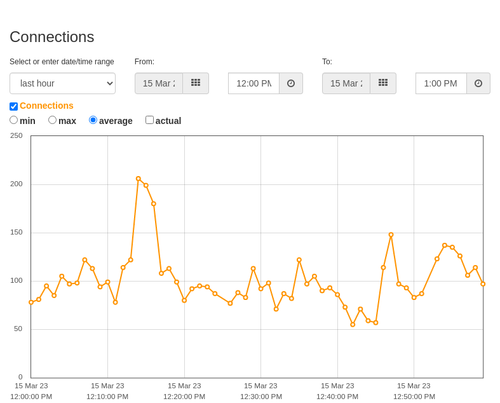Click the 'To:' label
The width and height of the screenshot is (500, 403).
point(327,62)
